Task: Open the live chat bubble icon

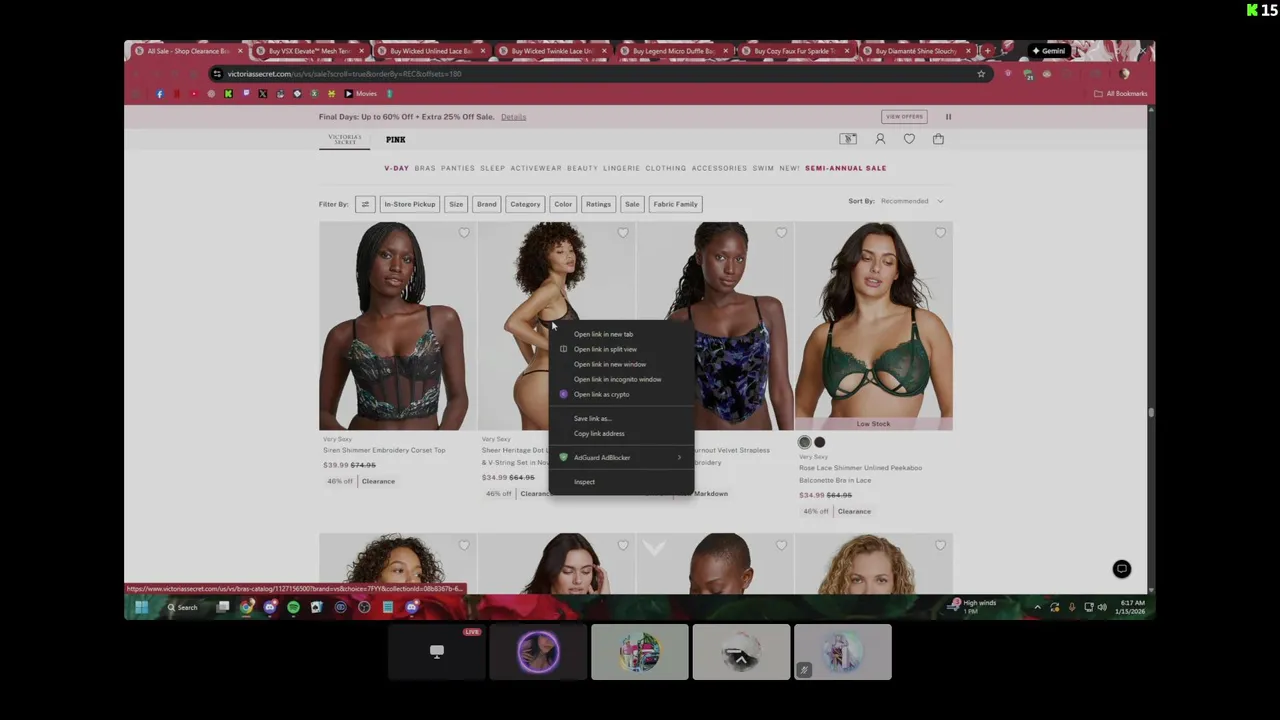Action: 1122,569
